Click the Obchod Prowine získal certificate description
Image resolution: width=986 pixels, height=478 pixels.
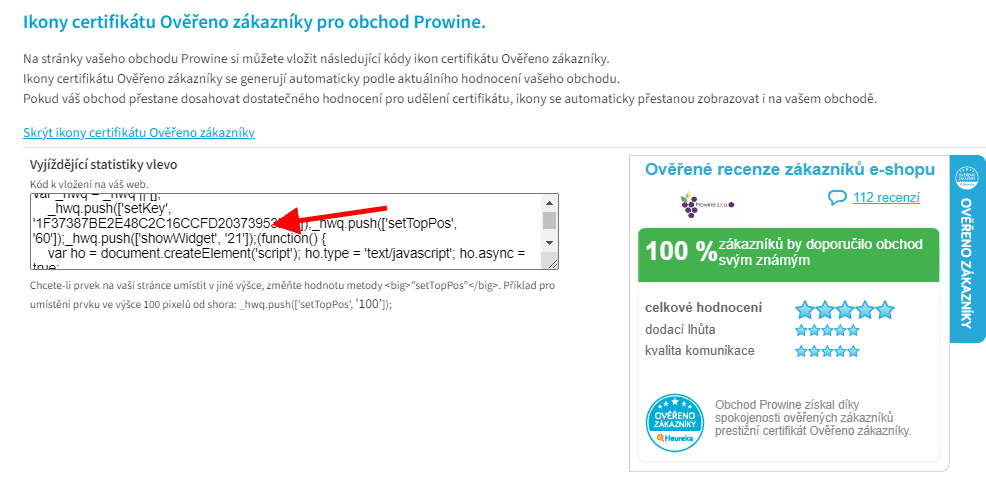click(x=812, y=418)
